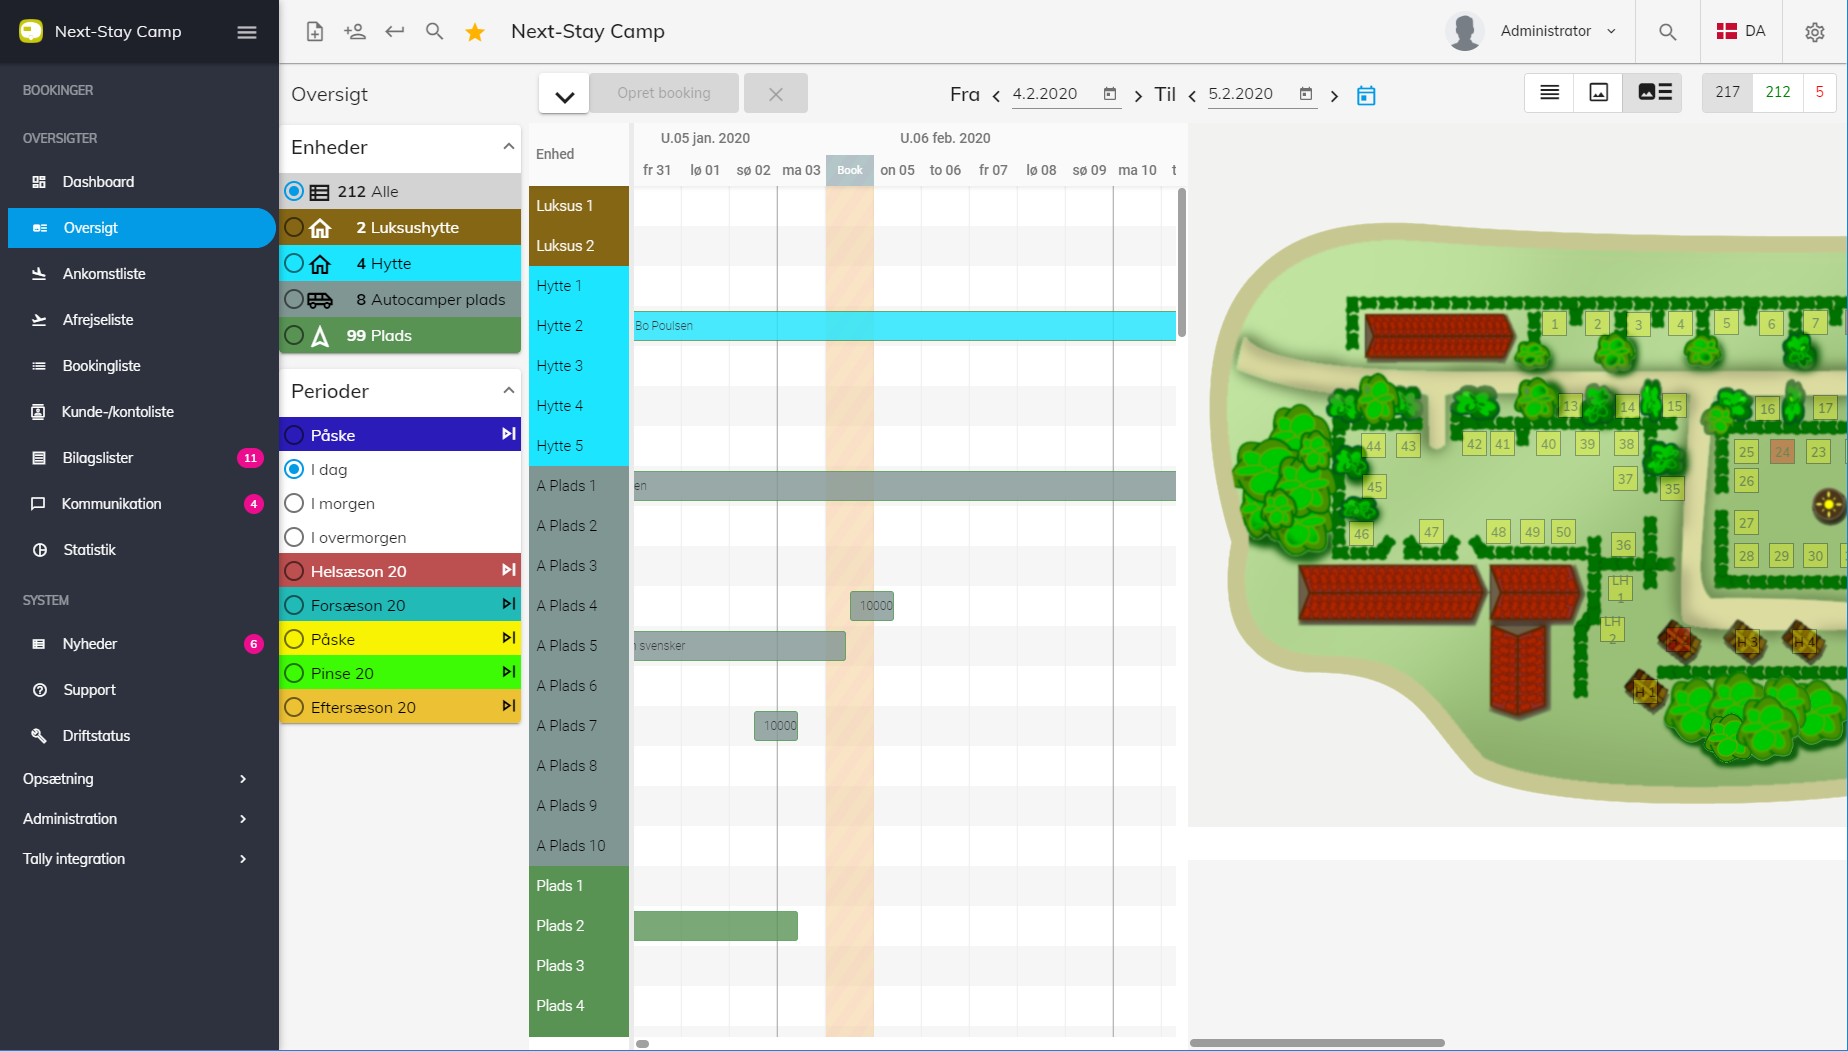The image size is (1848, 1051).
Task: Click the blue calendar today icon
Action: pyautogui.click(x=1366, y=95)
